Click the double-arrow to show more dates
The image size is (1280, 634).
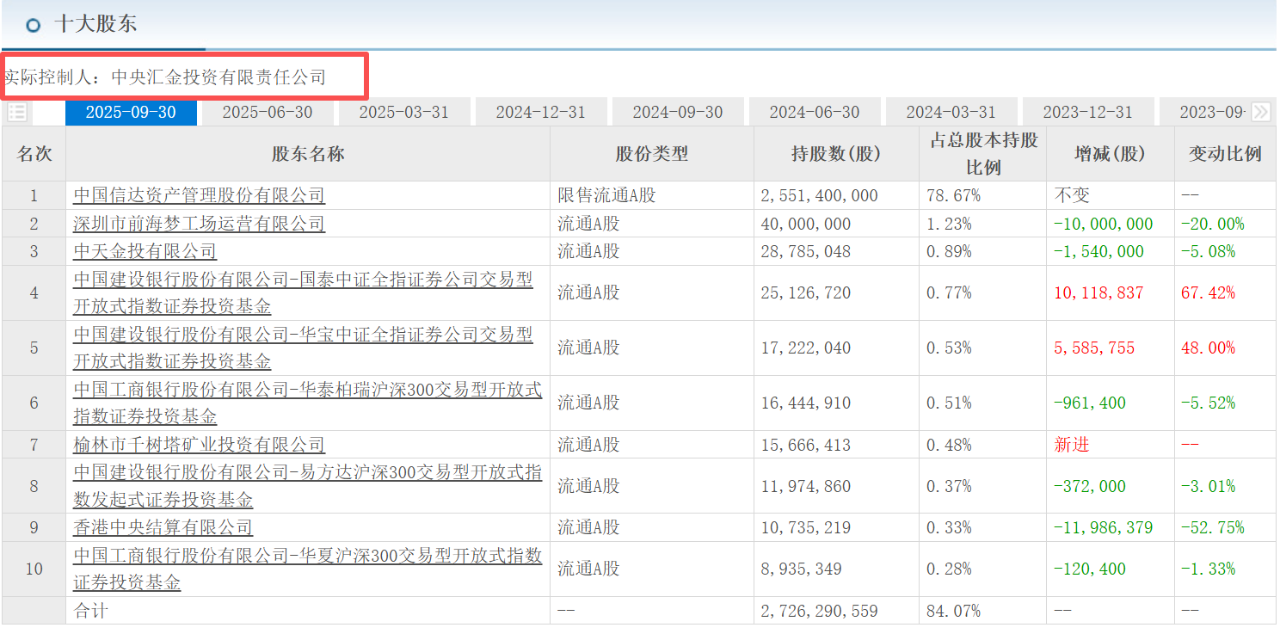coord(1260,112)
